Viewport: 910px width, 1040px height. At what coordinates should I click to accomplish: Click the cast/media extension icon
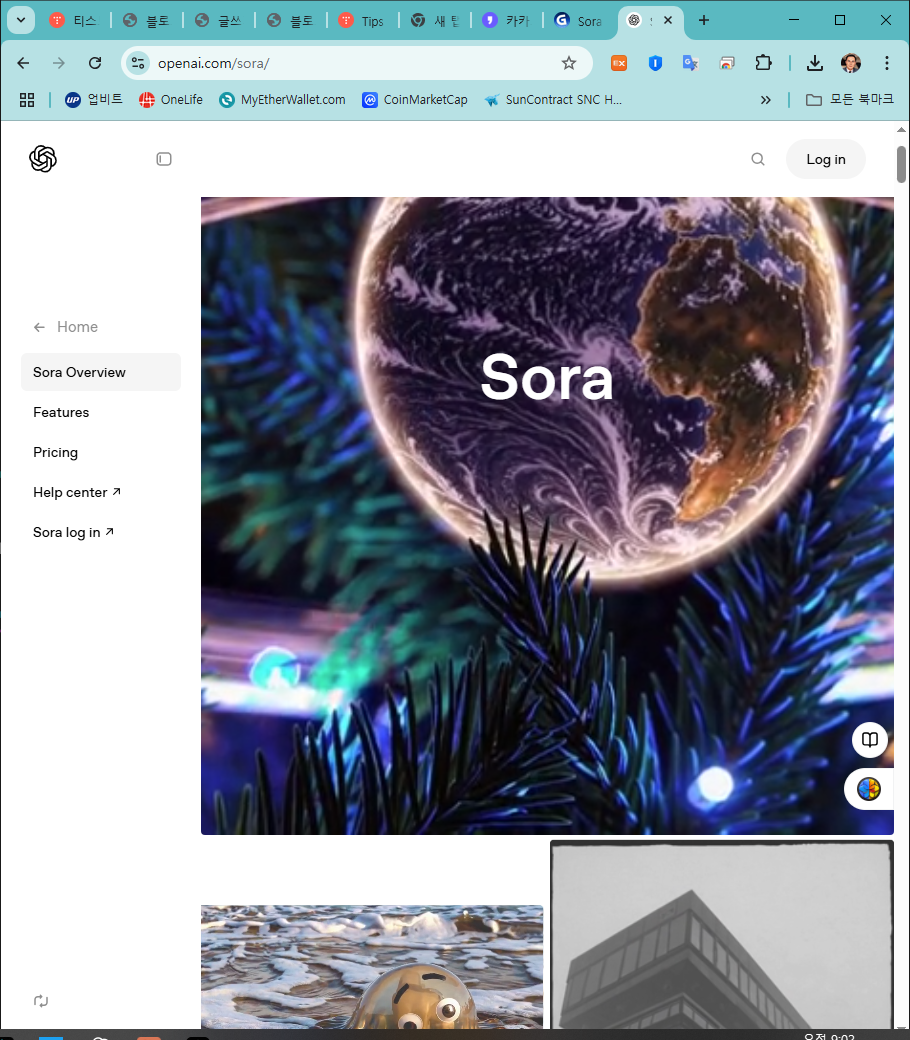pyautogui.click(x=727, y=63)
